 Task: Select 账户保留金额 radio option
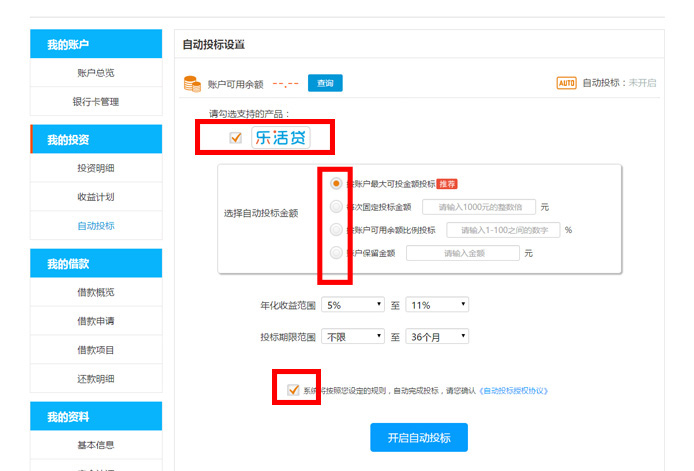pos(336,252)
